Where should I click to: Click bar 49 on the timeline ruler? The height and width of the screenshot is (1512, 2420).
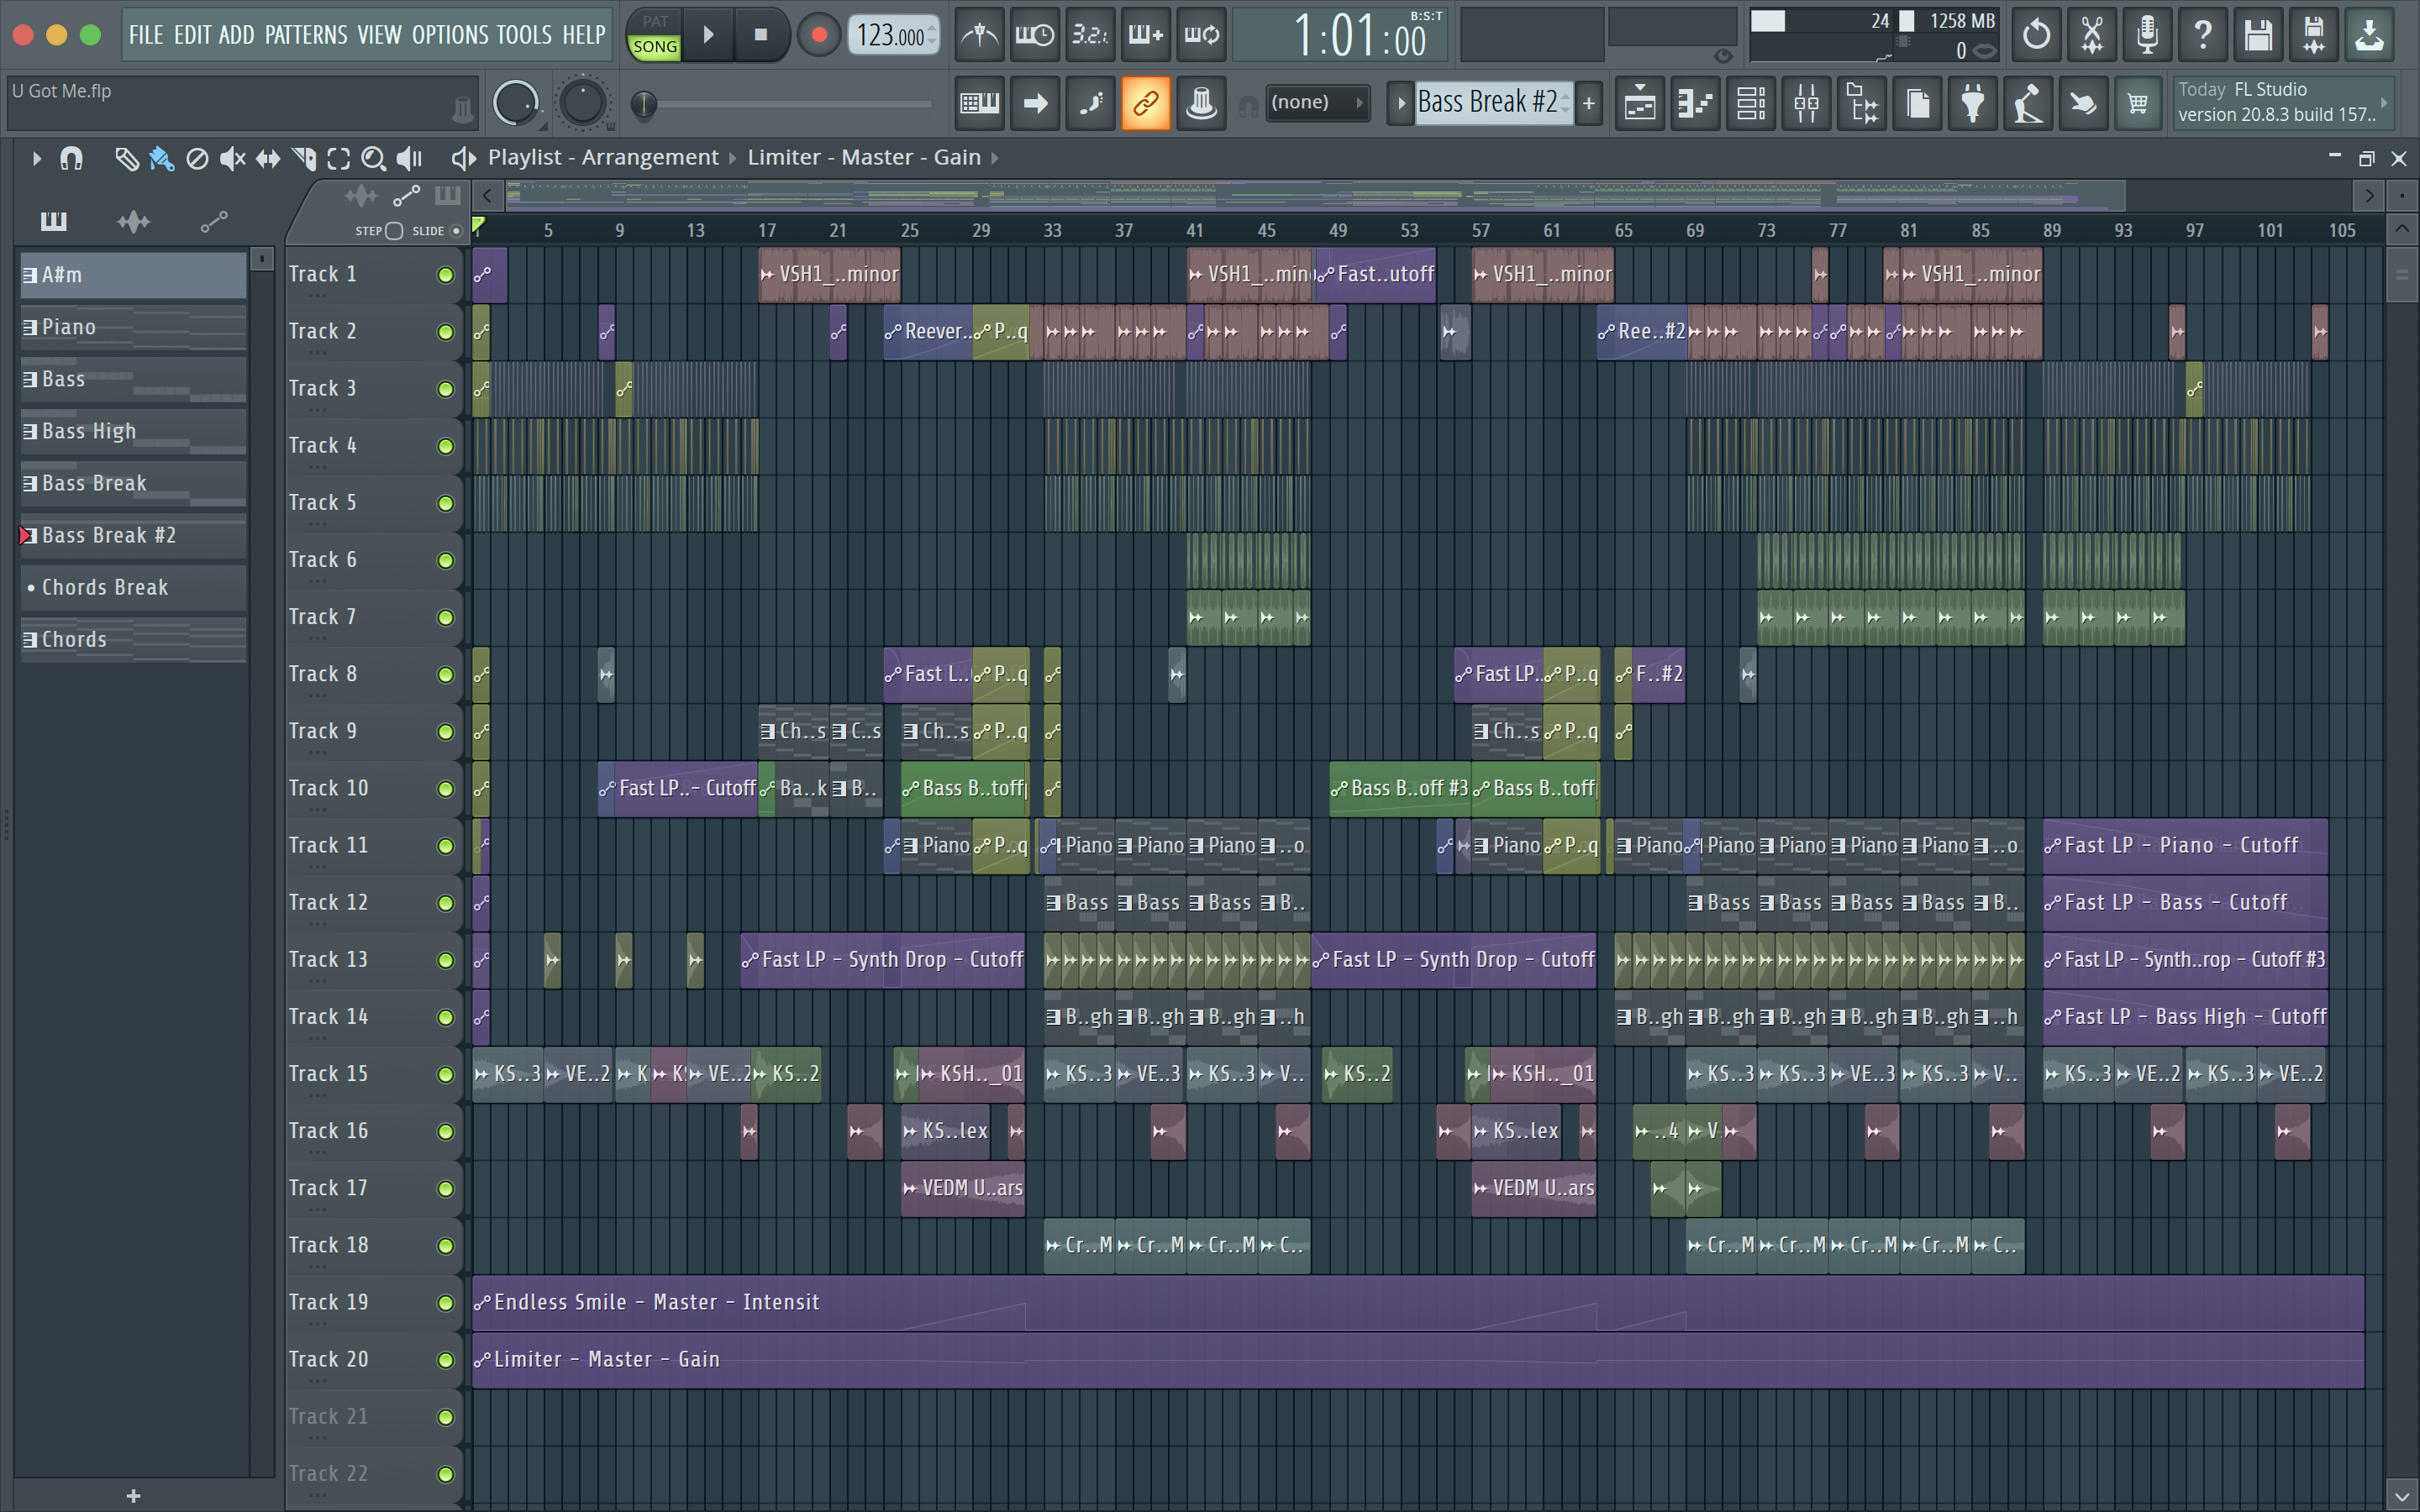coord(1338,231)
